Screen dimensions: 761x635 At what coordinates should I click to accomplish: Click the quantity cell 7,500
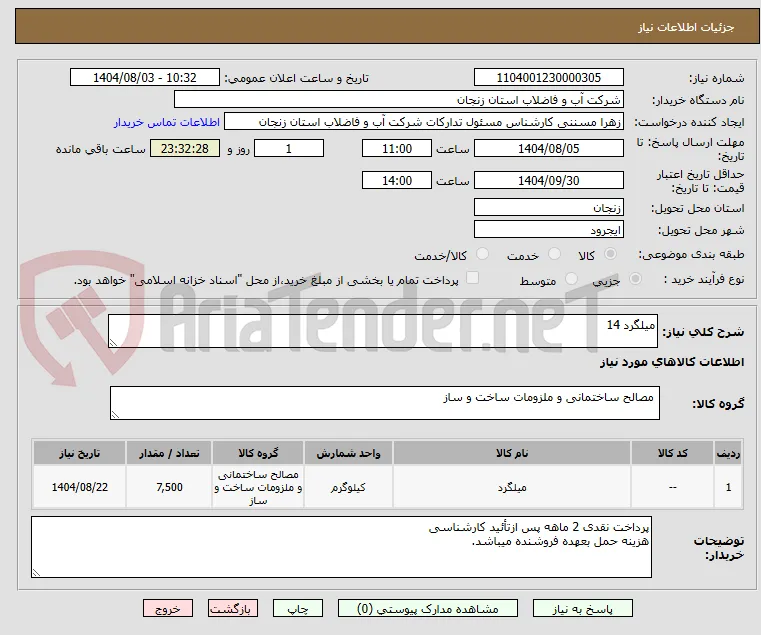click(x=169, y=487)
